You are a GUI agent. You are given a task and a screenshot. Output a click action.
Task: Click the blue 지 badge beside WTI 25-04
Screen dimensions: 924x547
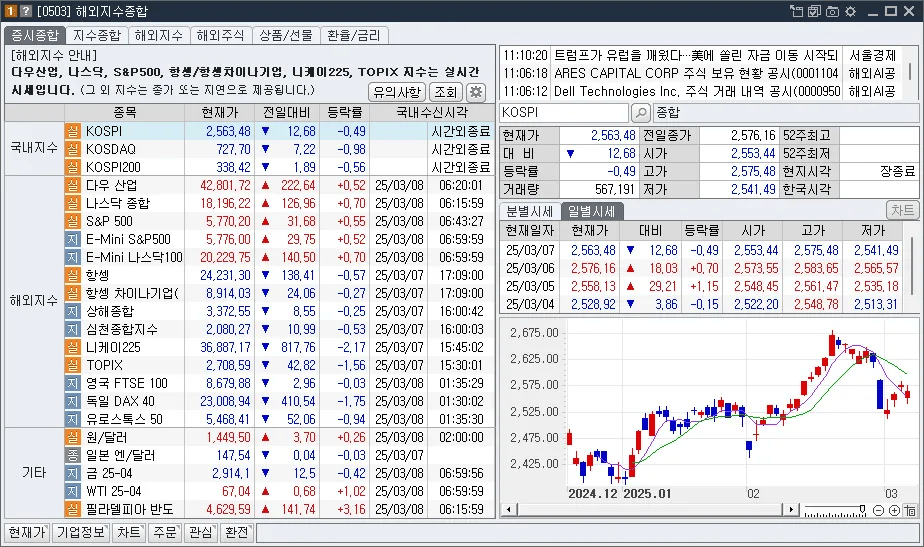click(x=72, y=491)
